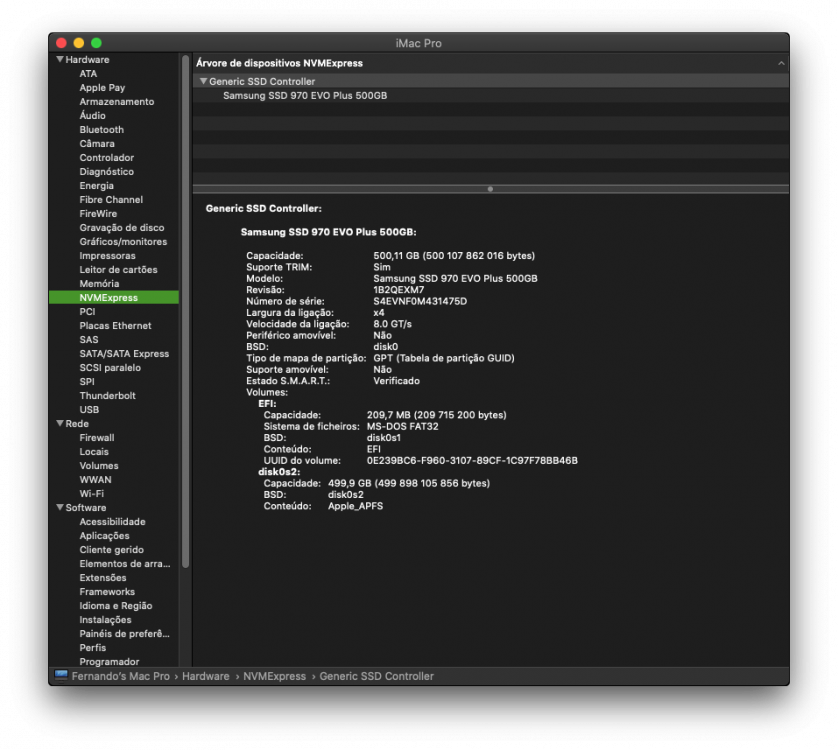838x750 pixels.
Task: Collapse the Generic SSD Controller tree triangle
Action: (x=203, y=81)
